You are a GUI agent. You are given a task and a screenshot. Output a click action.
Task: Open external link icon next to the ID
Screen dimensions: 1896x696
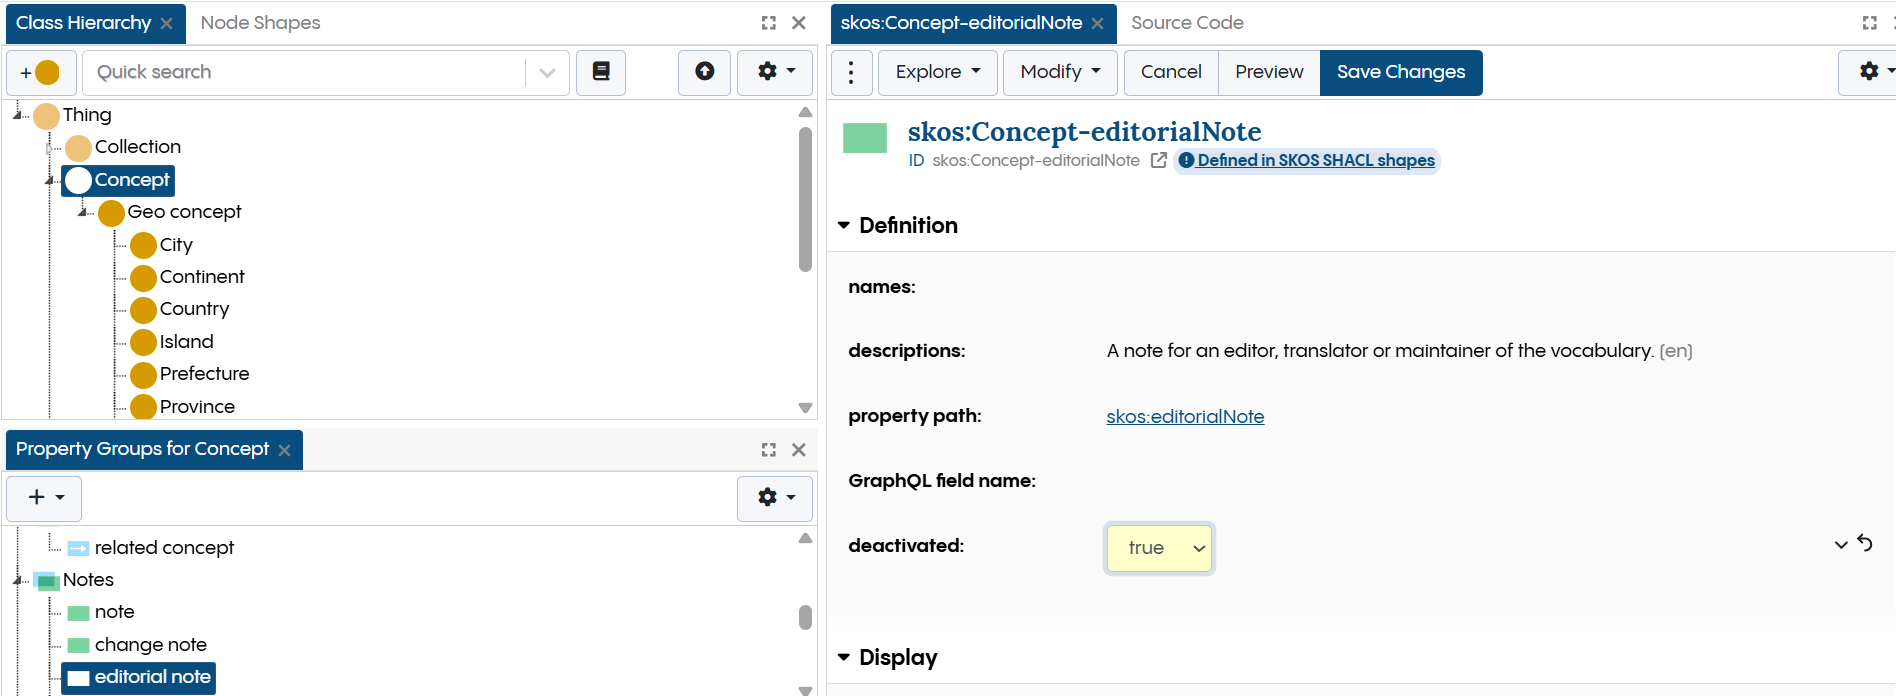coord(1158,160)
